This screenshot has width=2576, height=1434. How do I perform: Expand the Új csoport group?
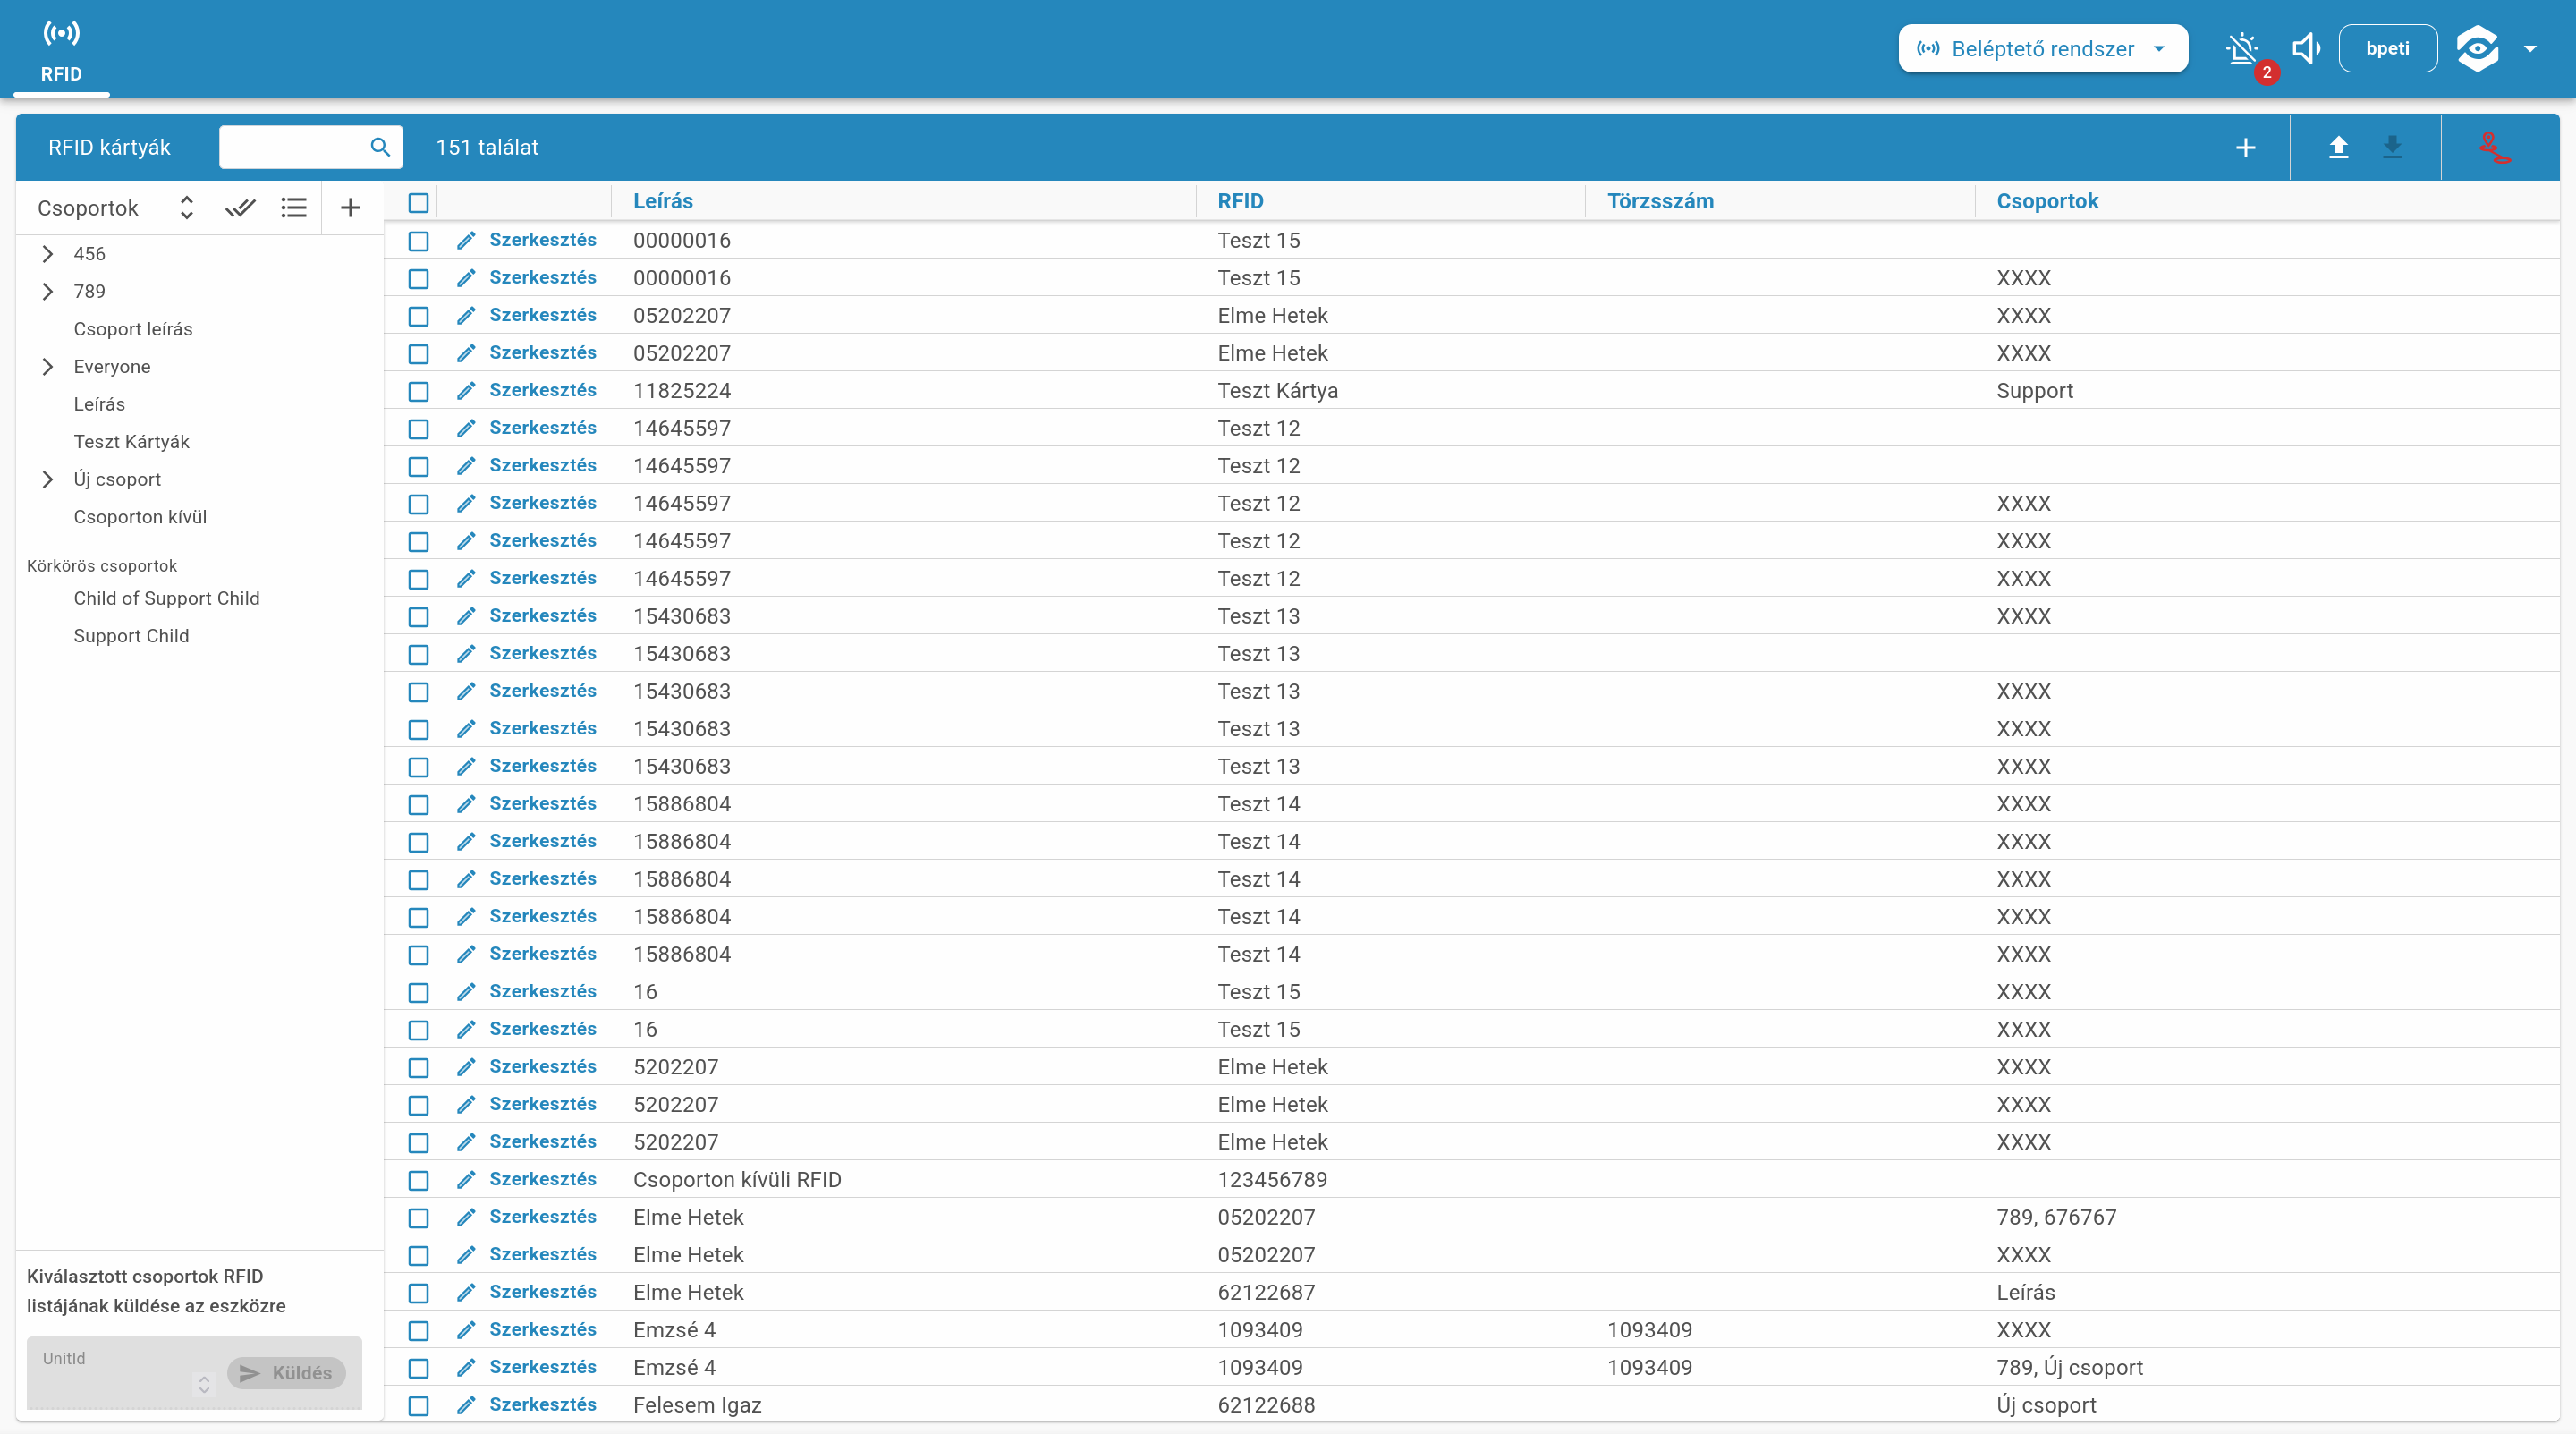(x=47, y=479)
